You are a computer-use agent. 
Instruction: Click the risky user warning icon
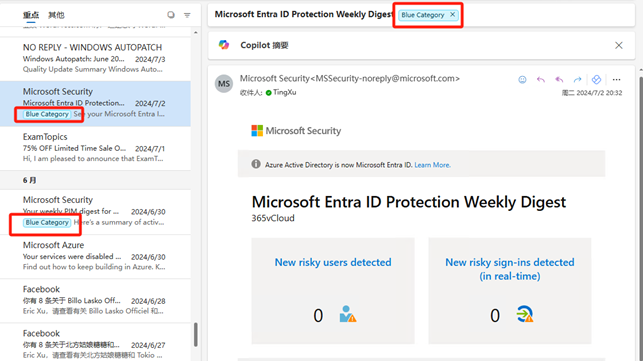click(x=348, y=314)
